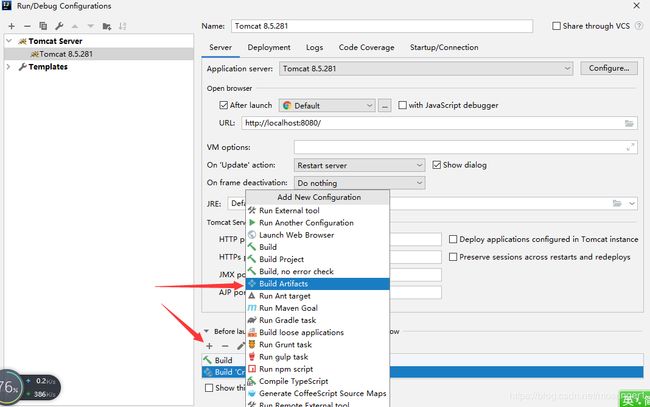
Task: Select the Build row in Before launch list
Action: click(x=422, y=360)
